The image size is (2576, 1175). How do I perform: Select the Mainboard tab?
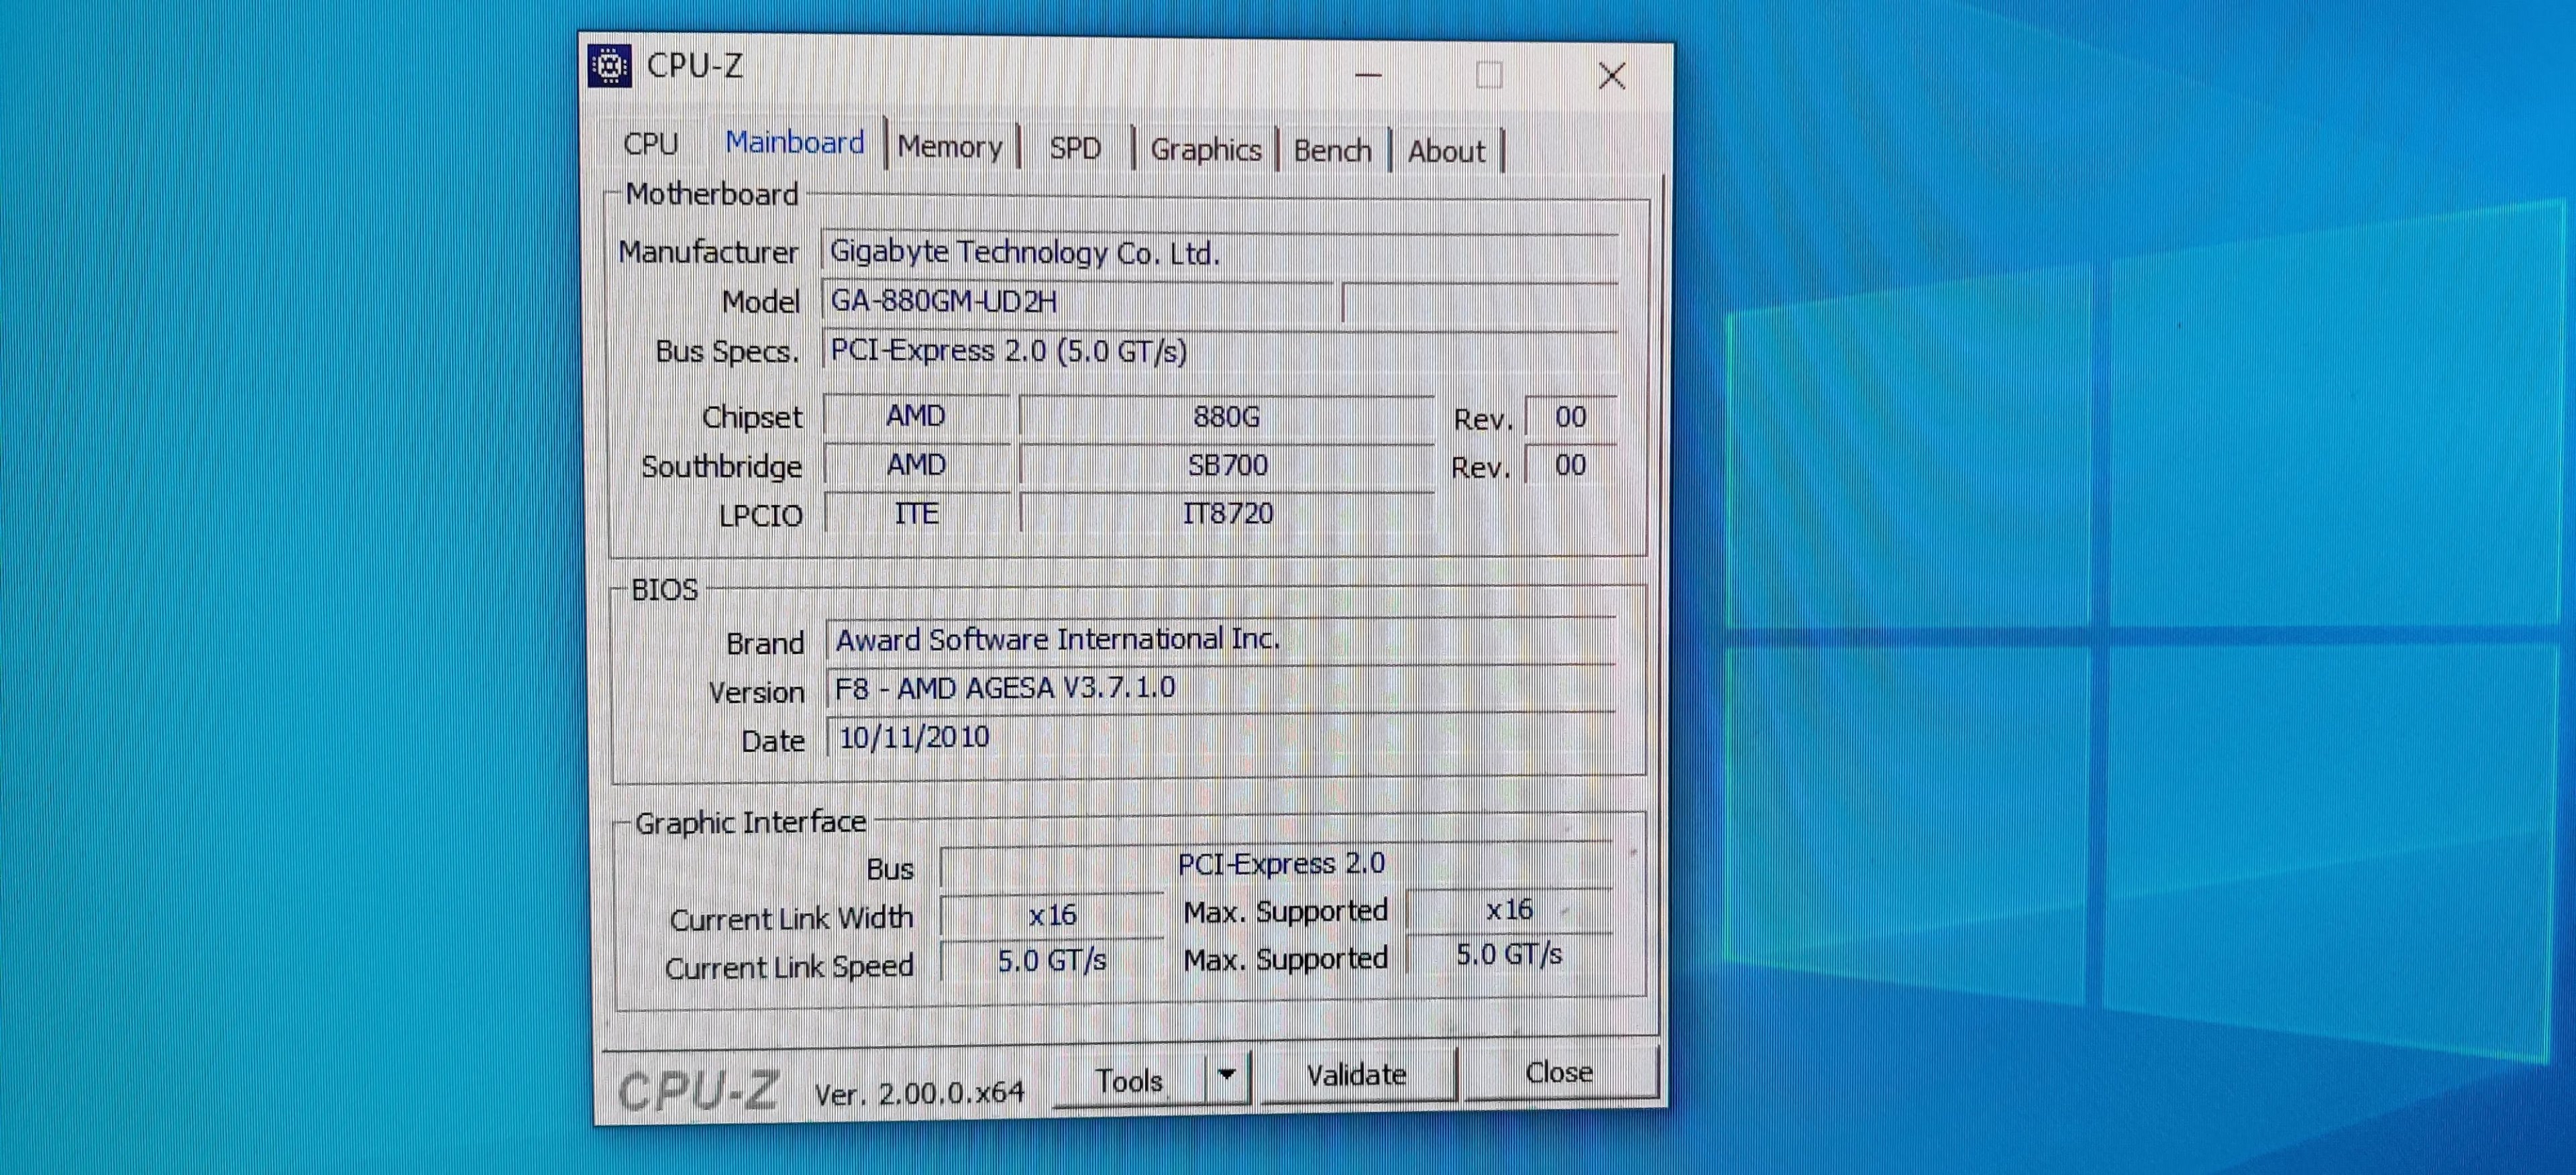(794, 143)
